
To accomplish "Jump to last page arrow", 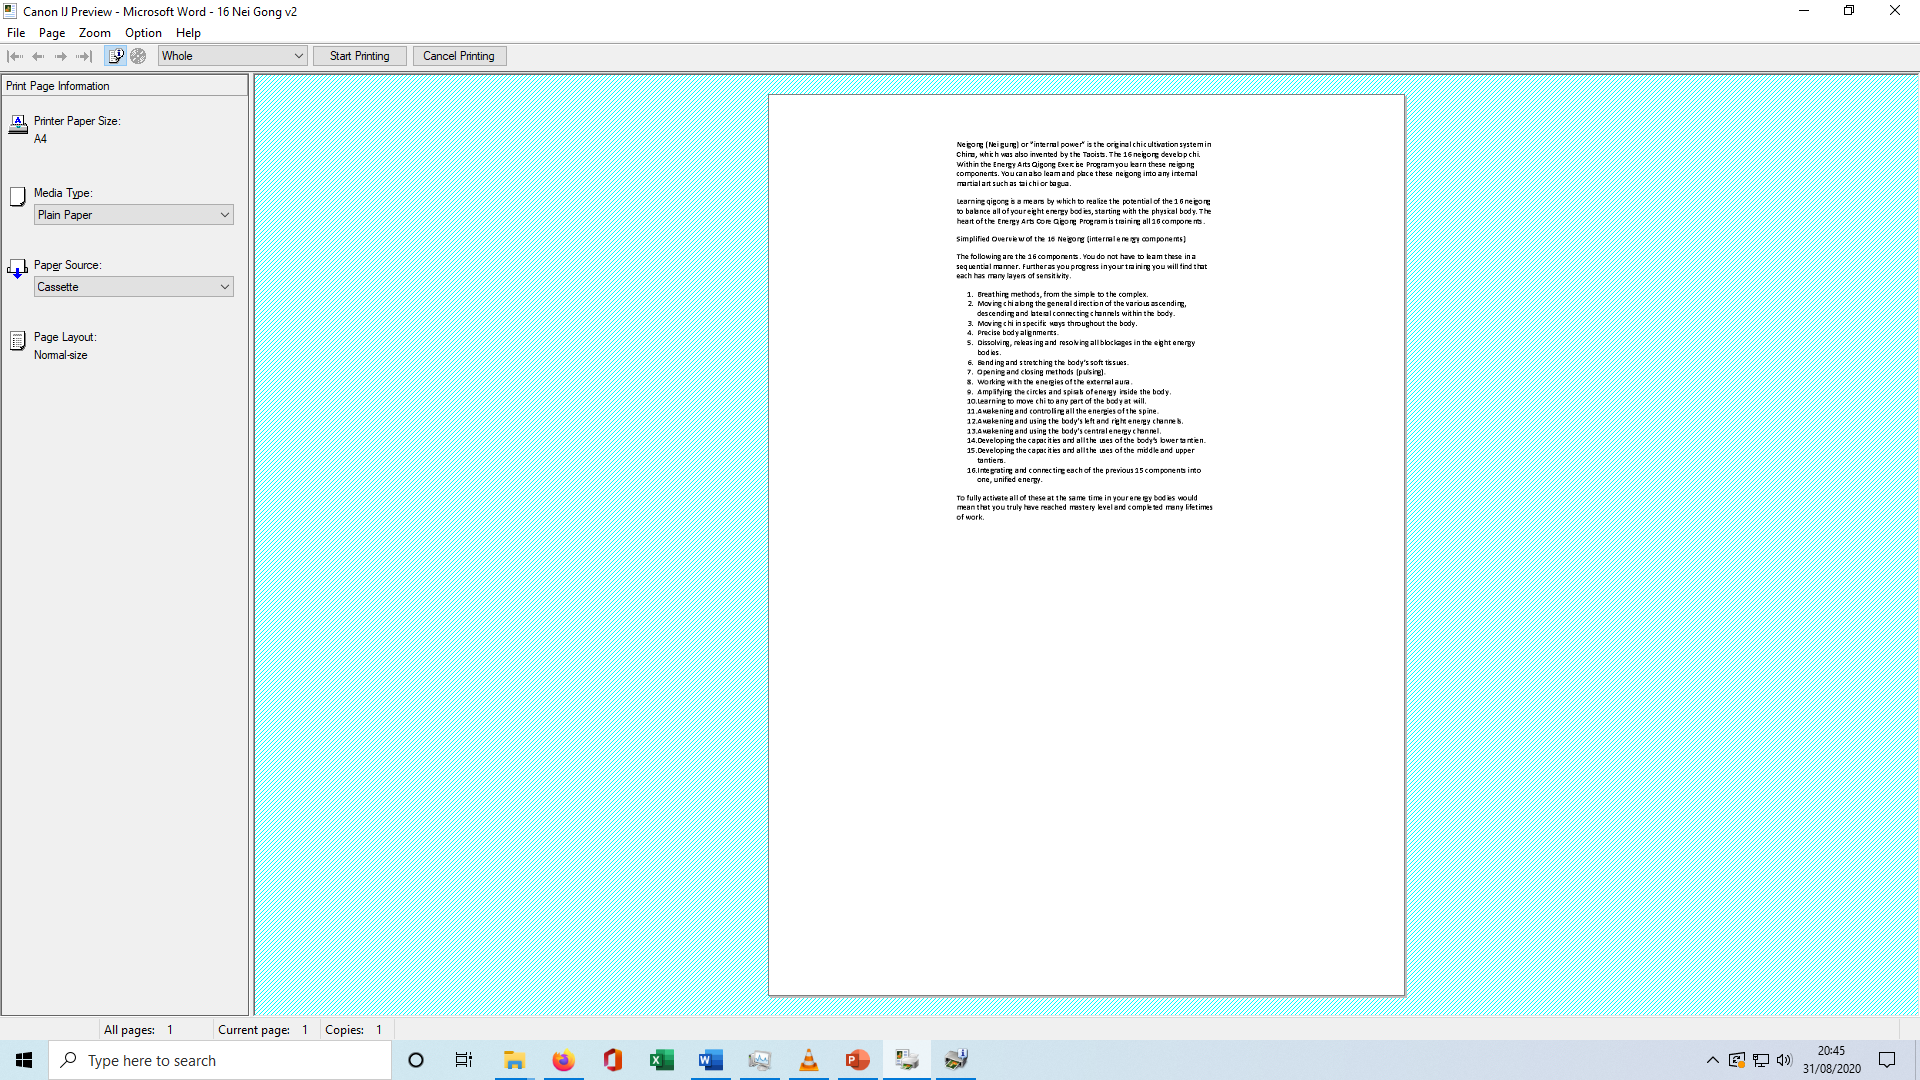I will click(84, 56).
